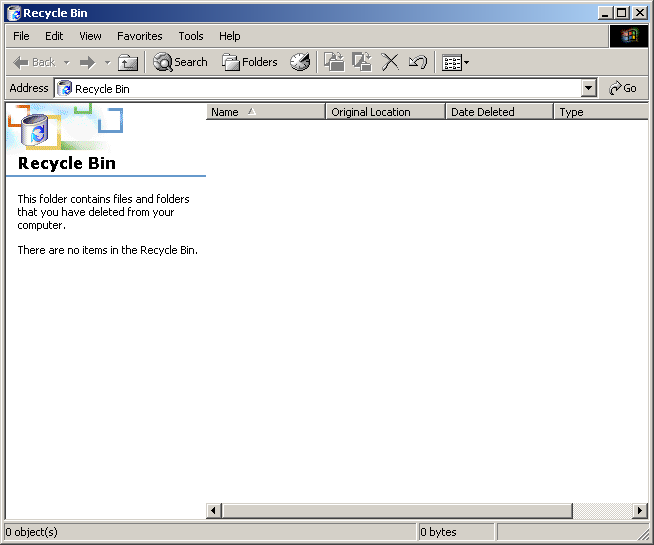Click the Forward arrow button

pos(87,62)
